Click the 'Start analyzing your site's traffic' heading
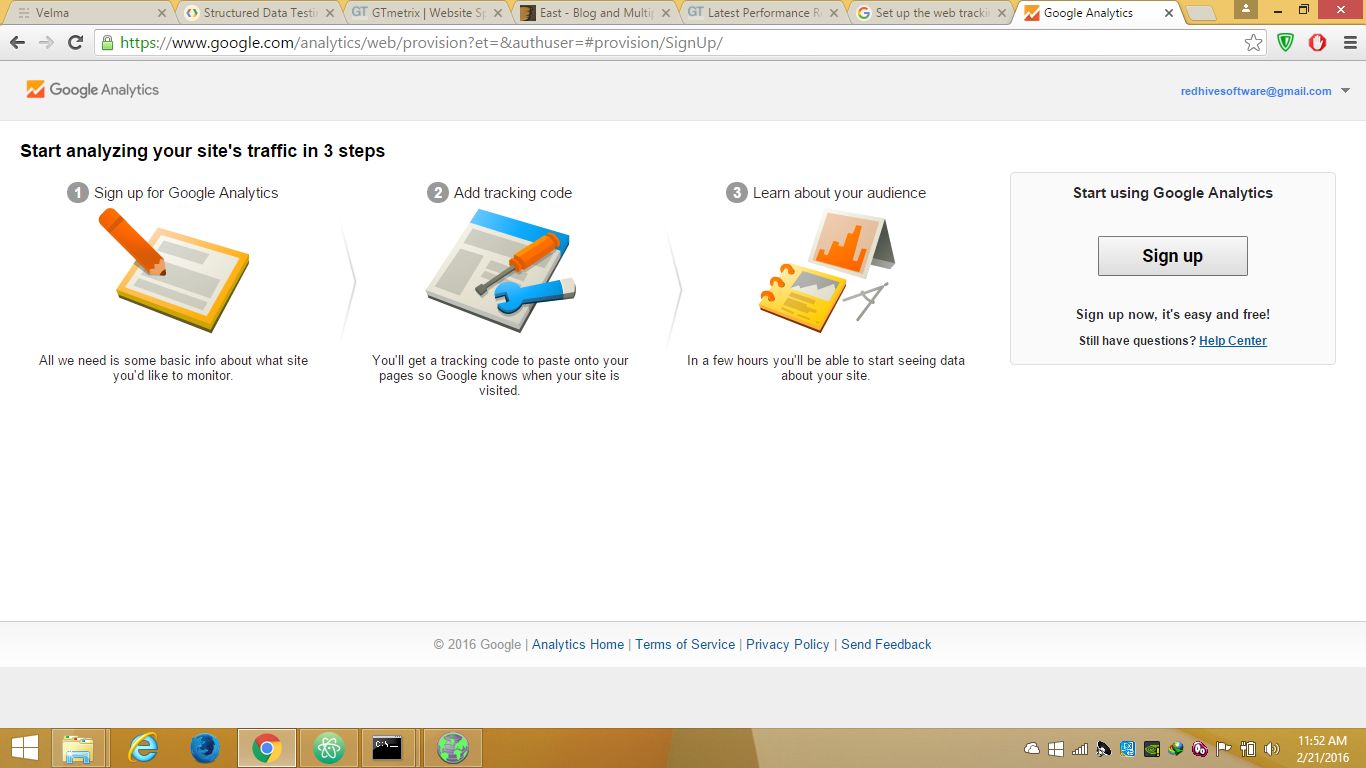 click(203, 151)
